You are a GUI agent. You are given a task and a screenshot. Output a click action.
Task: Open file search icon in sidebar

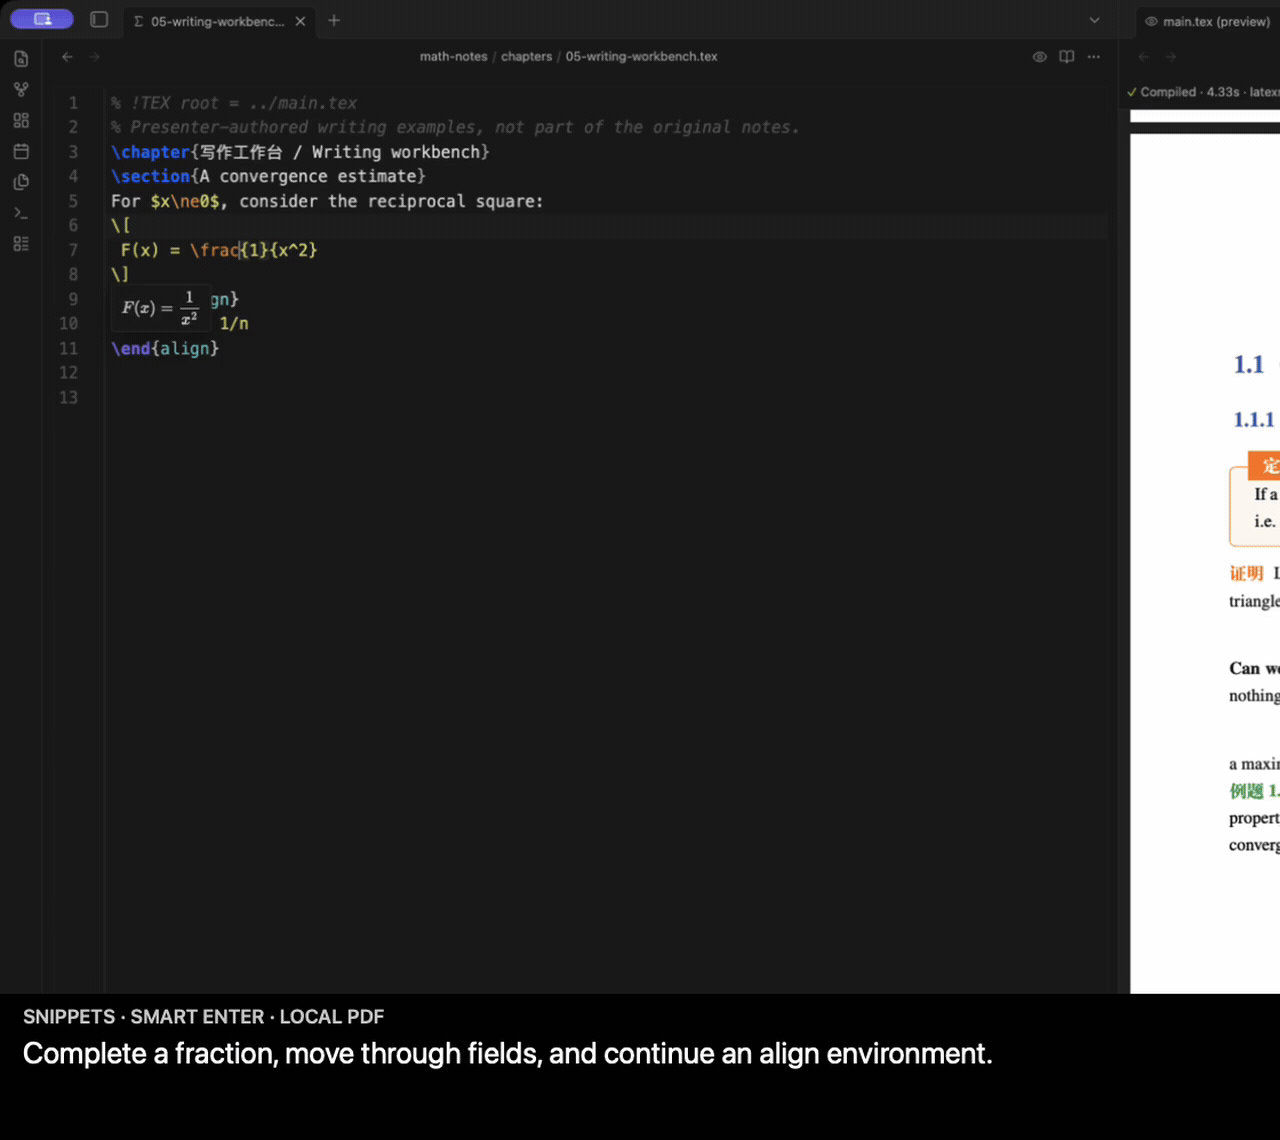point(21,59)
